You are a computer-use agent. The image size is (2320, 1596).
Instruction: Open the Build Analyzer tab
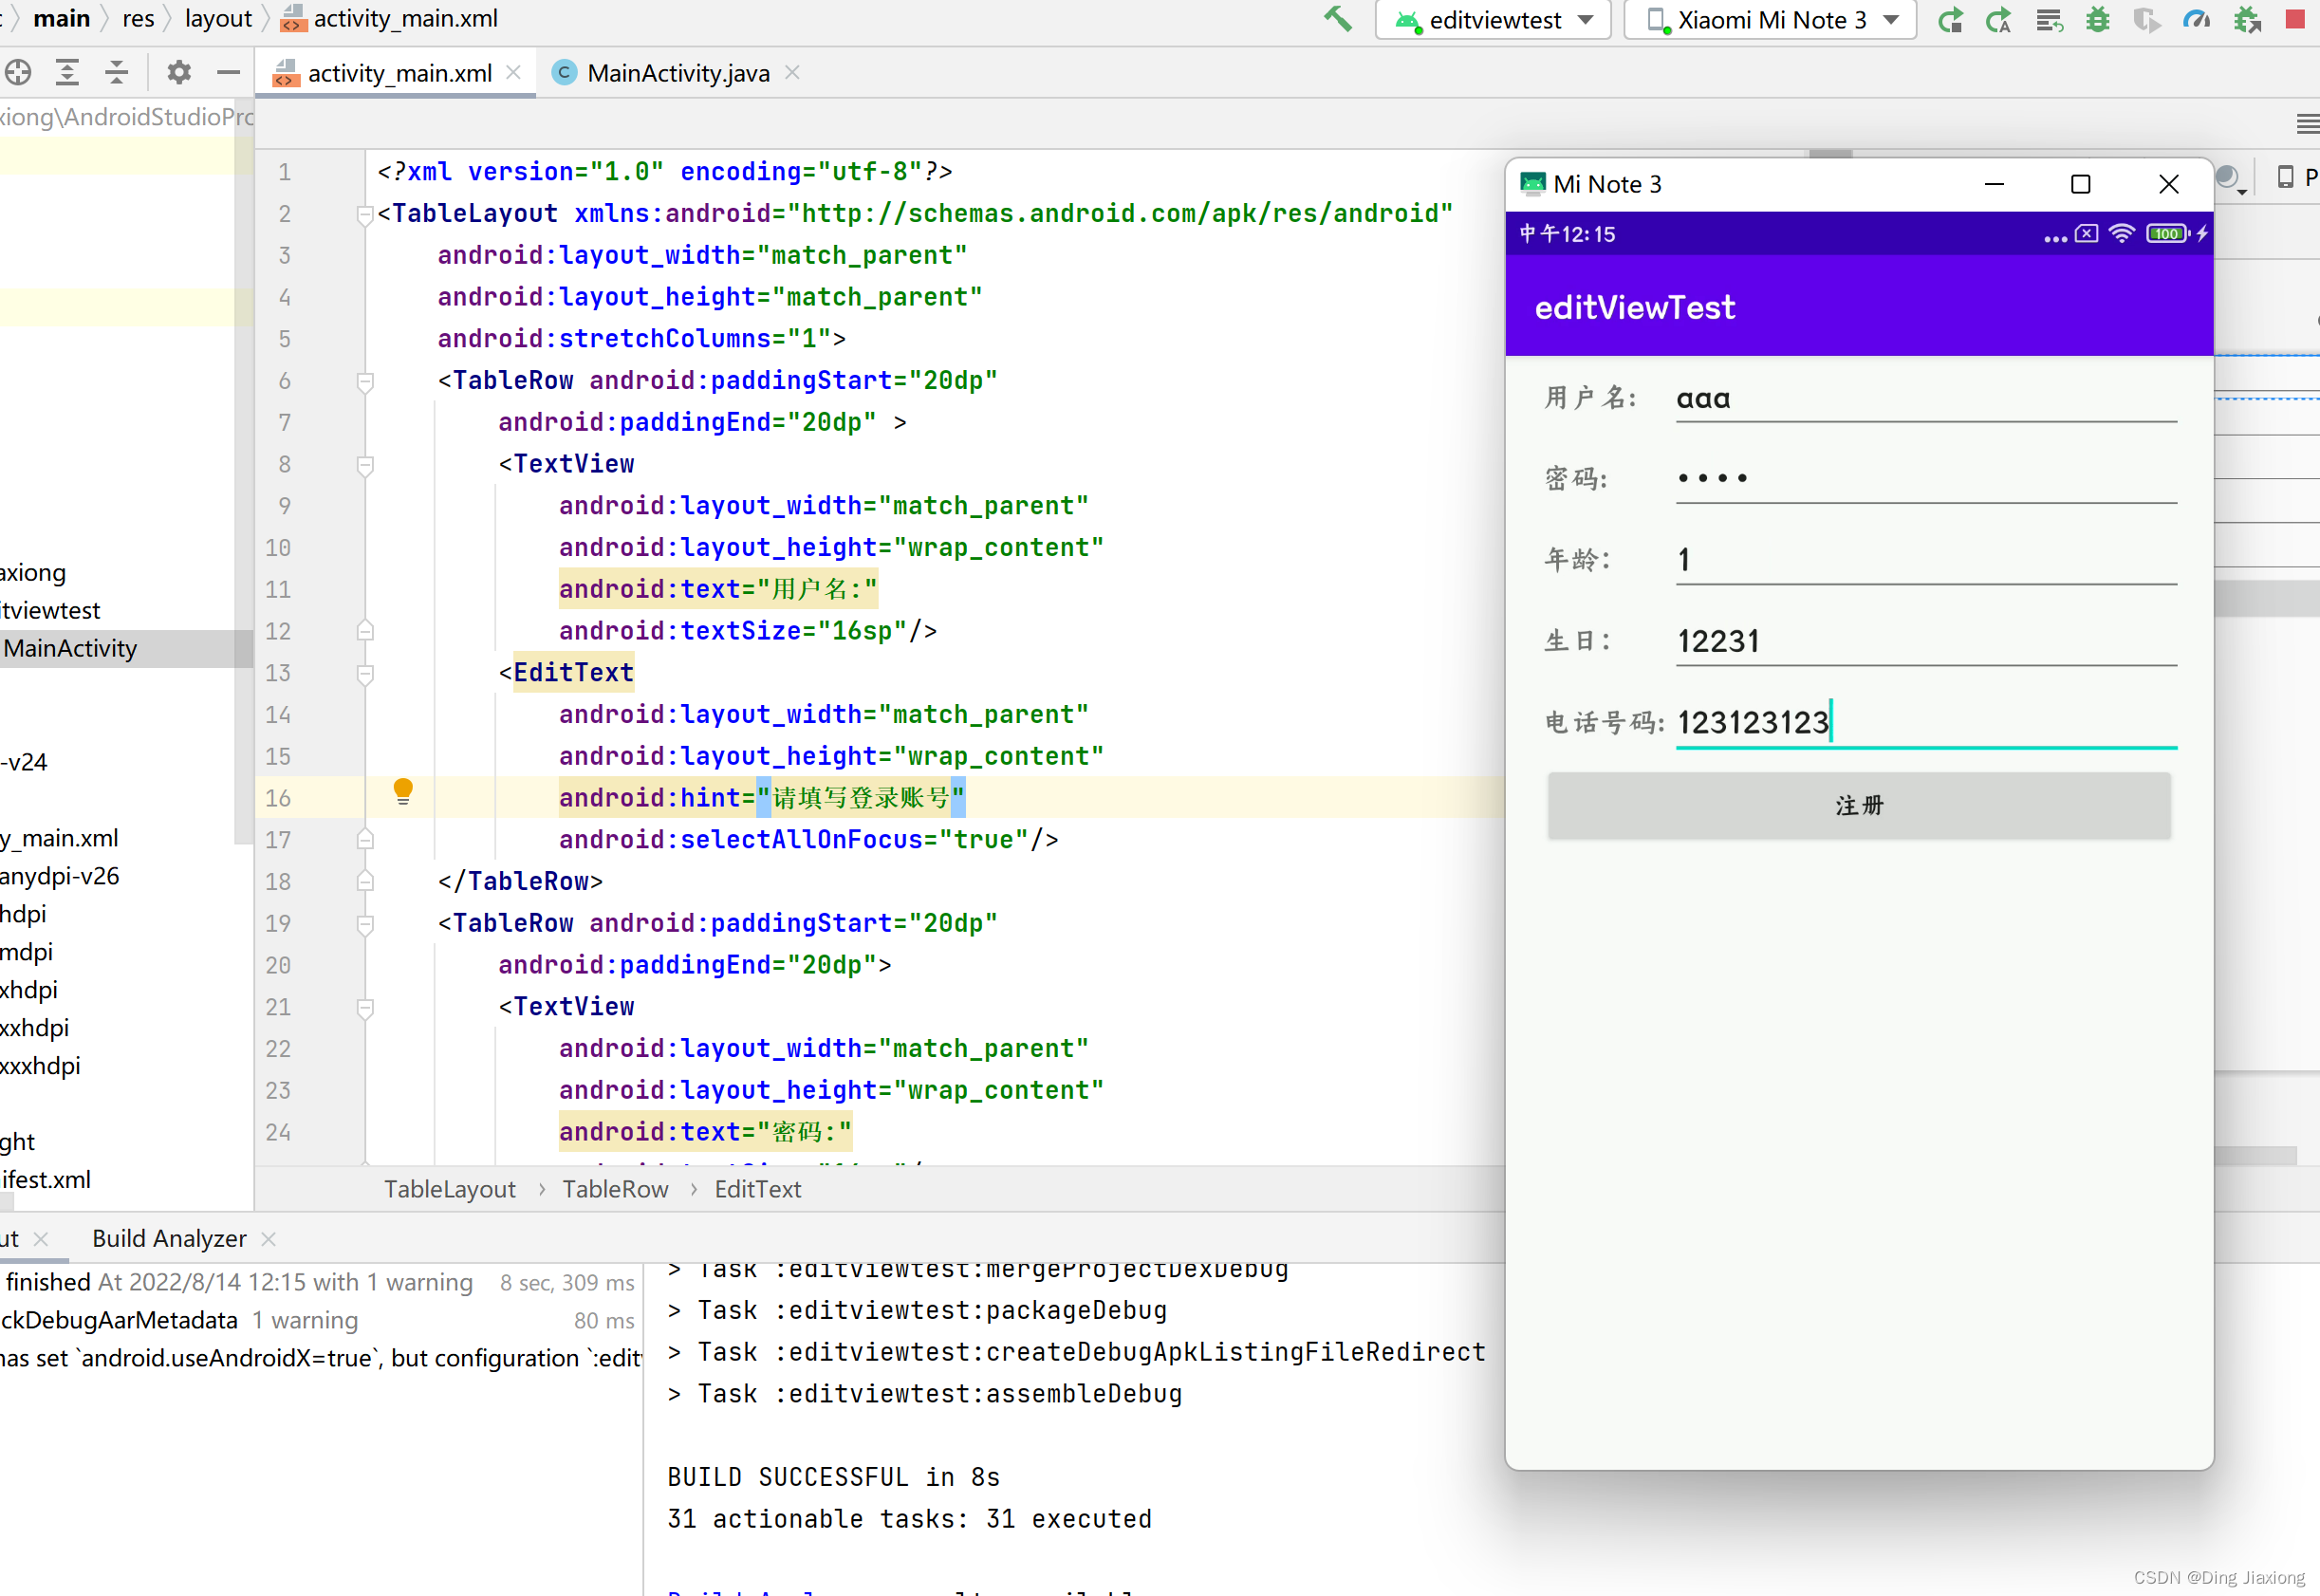[169, 1238]
